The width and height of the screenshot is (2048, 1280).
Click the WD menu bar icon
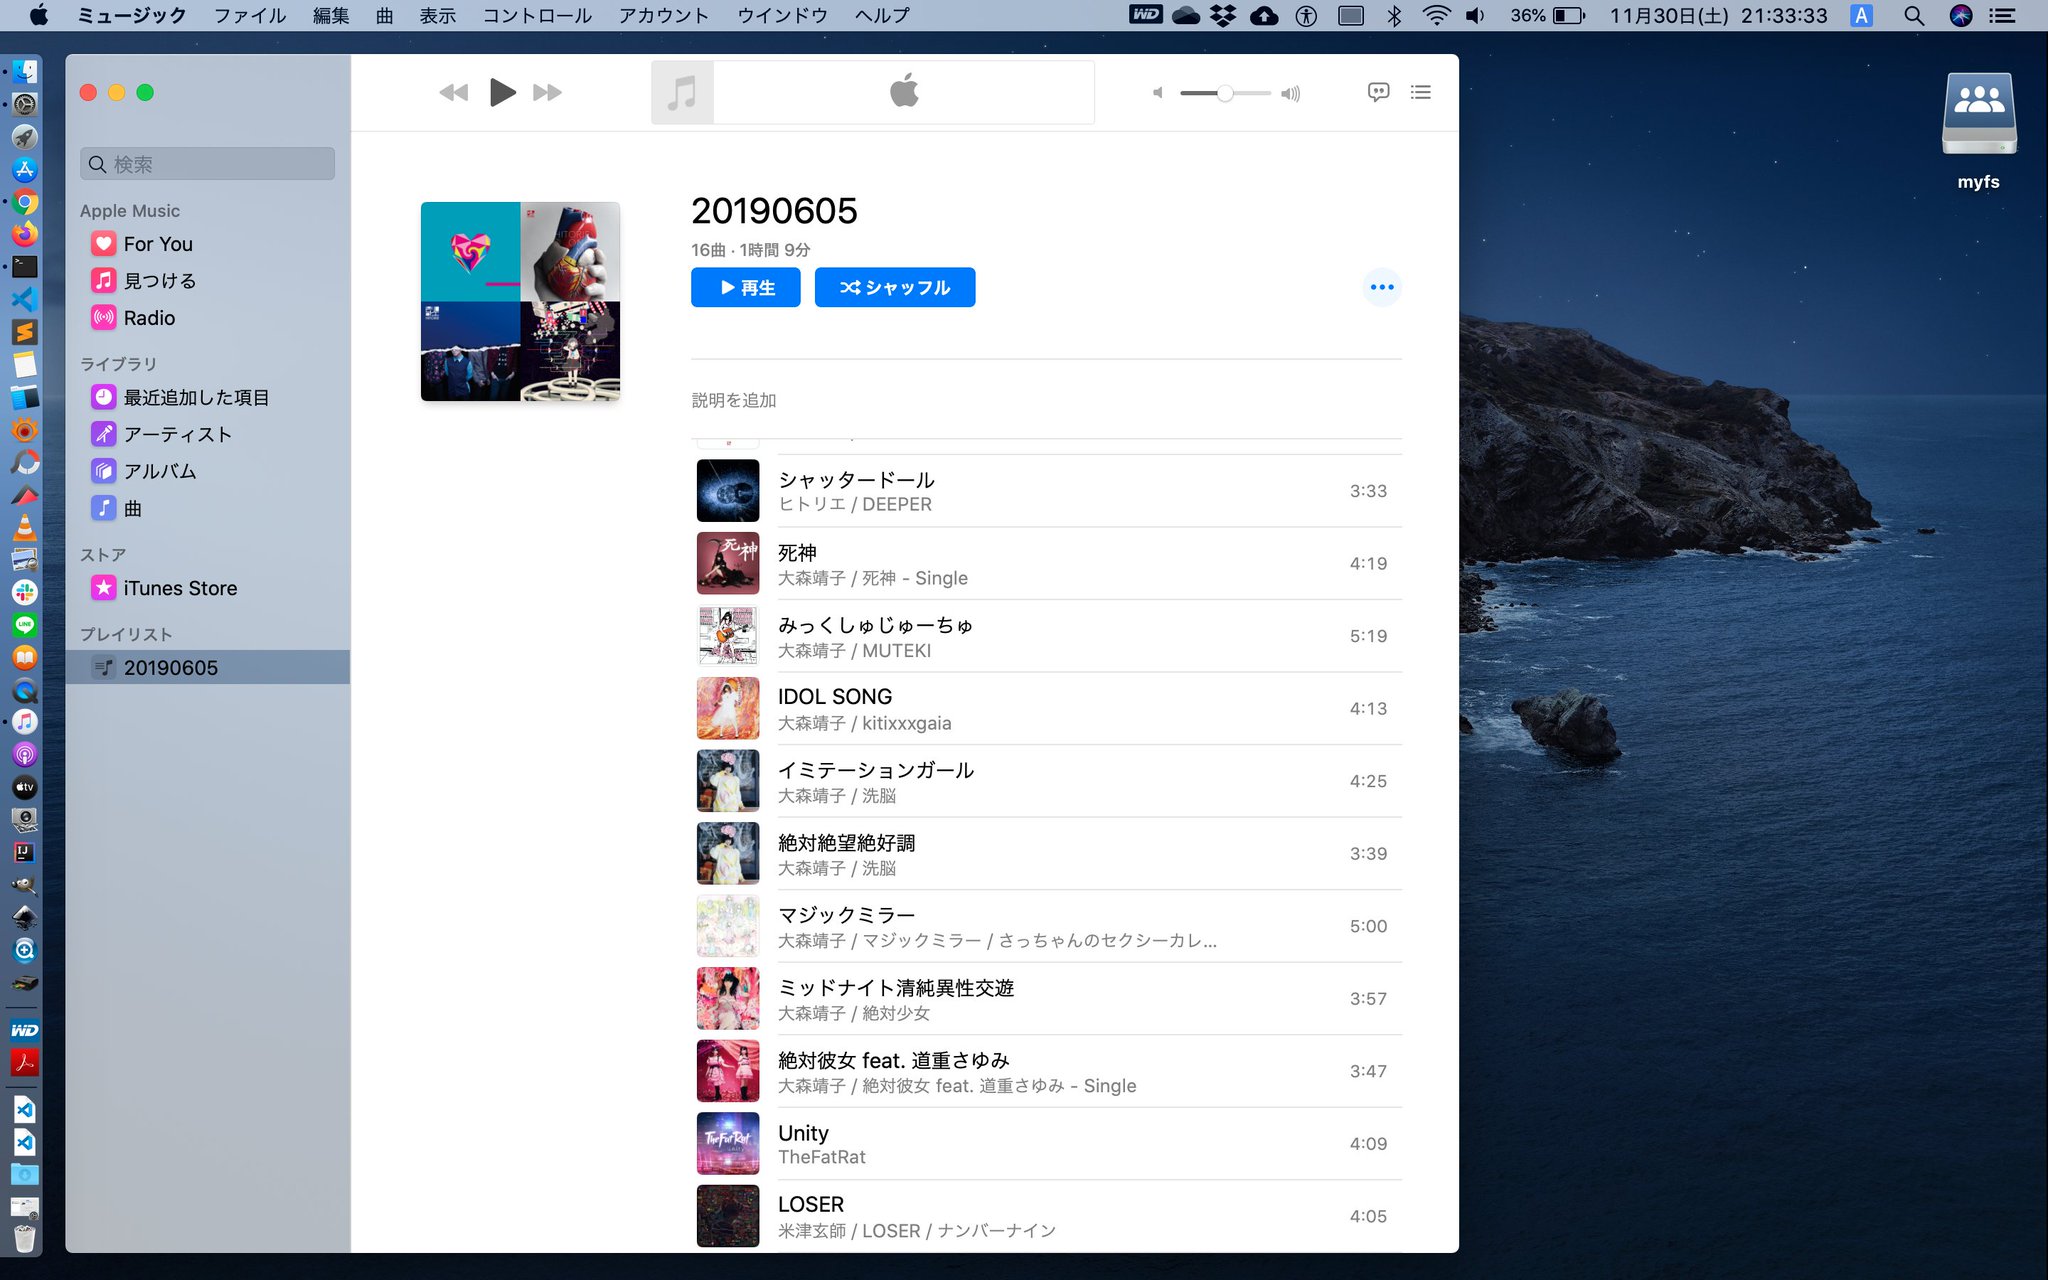1146,14
